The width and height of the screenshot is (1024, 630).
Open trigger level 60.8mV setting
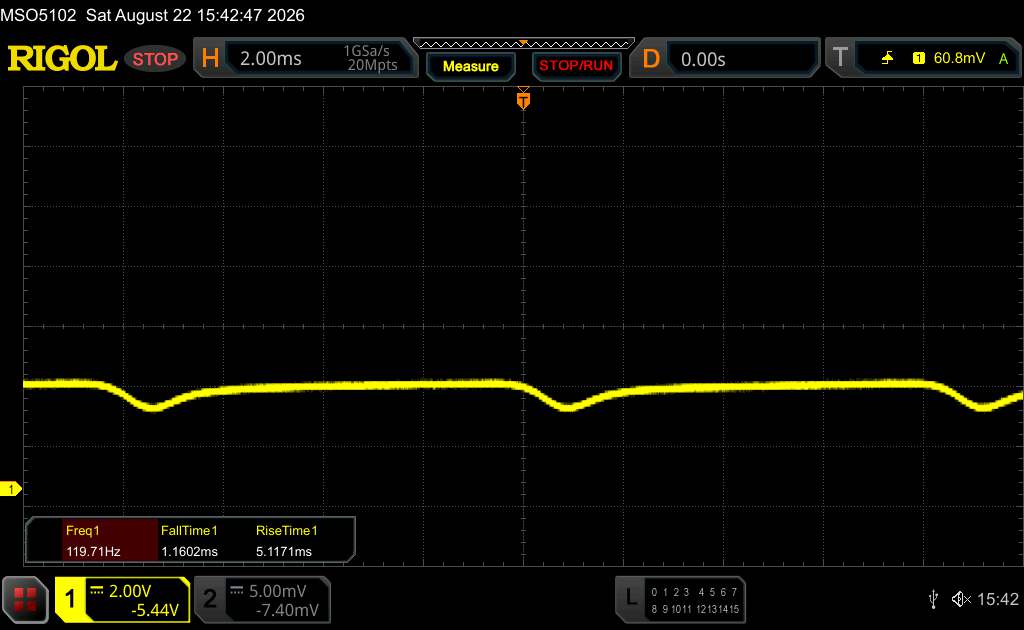(959, 58)
